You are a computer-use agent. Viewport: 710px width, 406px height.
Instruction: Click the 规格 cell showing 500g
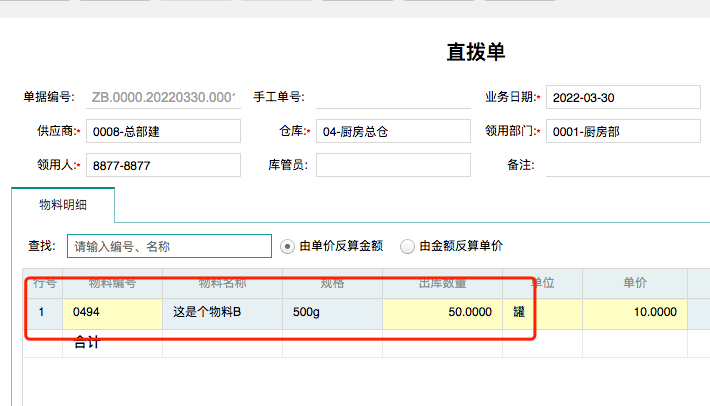point(332,313)
